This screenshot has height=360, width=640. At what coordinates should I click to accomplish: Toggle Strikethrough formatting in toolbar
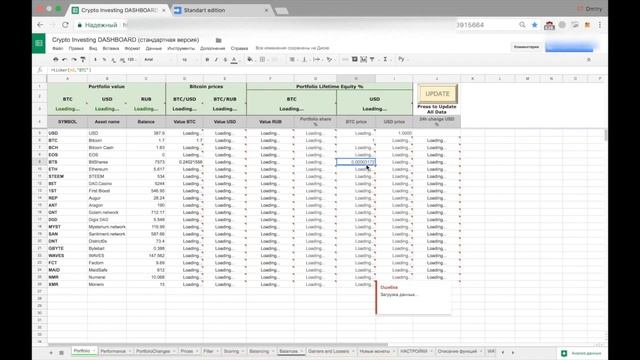click(225, 60)
